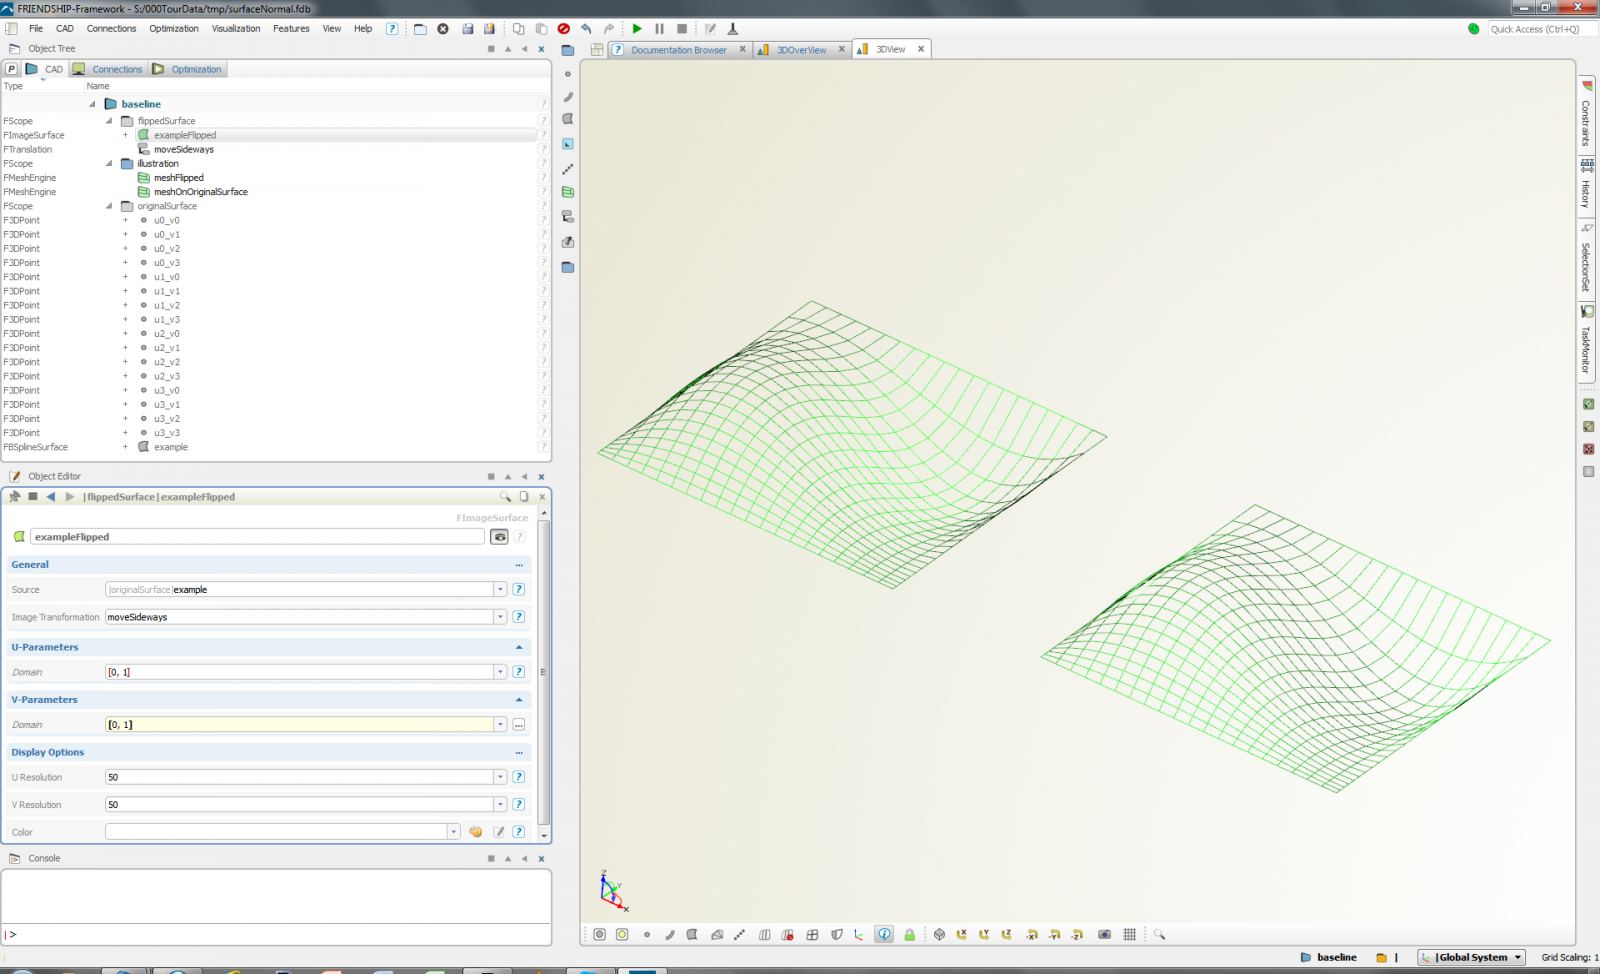
Task: Toggle surface display in the 3D toolbar
Action: click(692, 934)
